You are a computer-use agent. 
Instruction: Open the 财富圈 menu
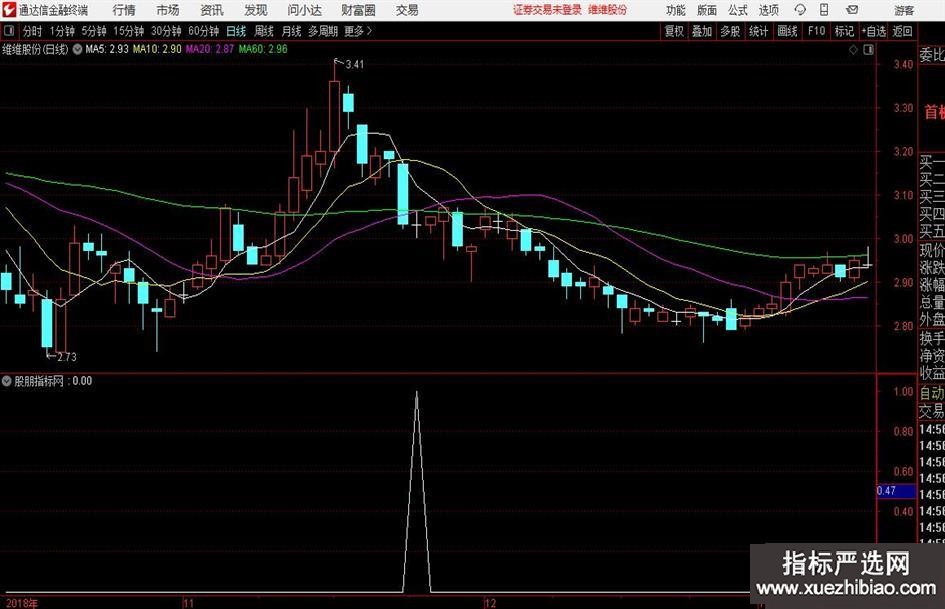358,10
